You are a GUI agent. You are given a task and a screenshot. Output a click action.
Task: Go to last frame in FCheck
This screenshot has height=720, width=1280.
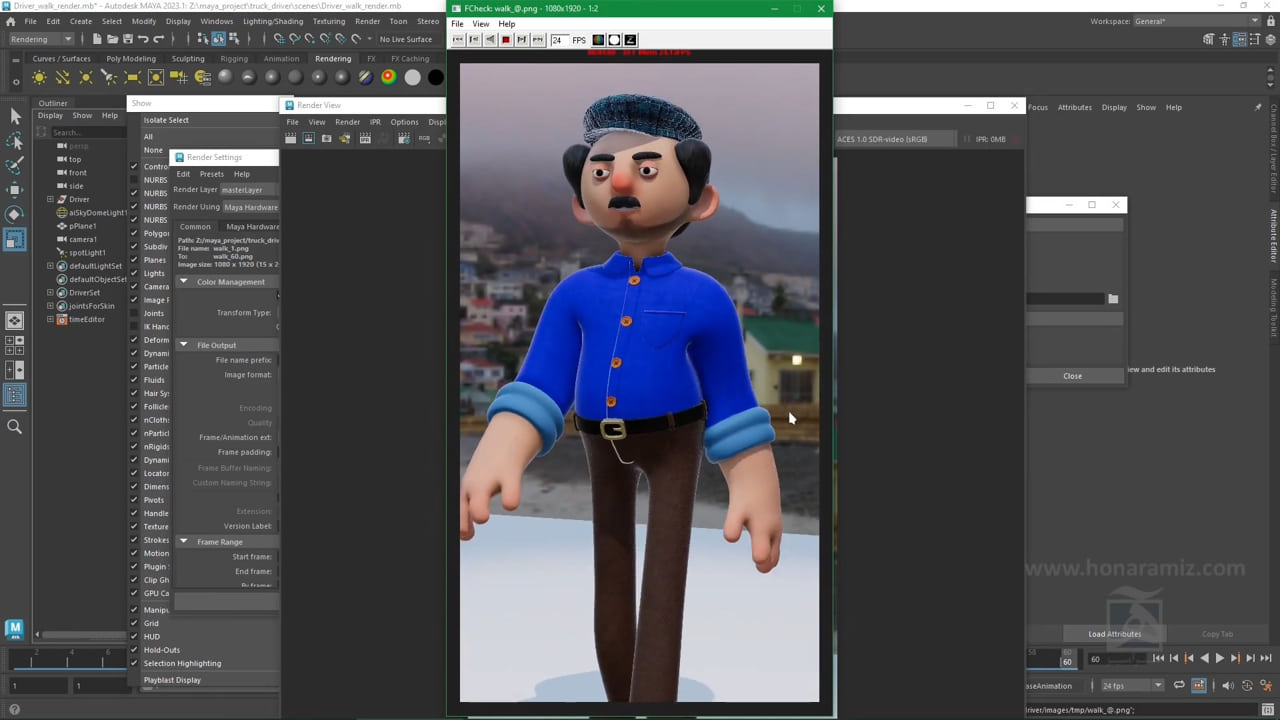click(538, 40)
